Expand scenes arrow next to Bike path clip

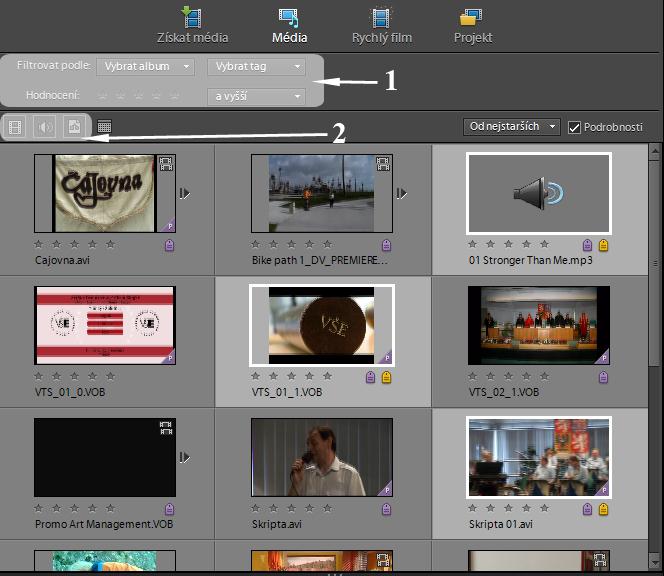tap(401, 194)
